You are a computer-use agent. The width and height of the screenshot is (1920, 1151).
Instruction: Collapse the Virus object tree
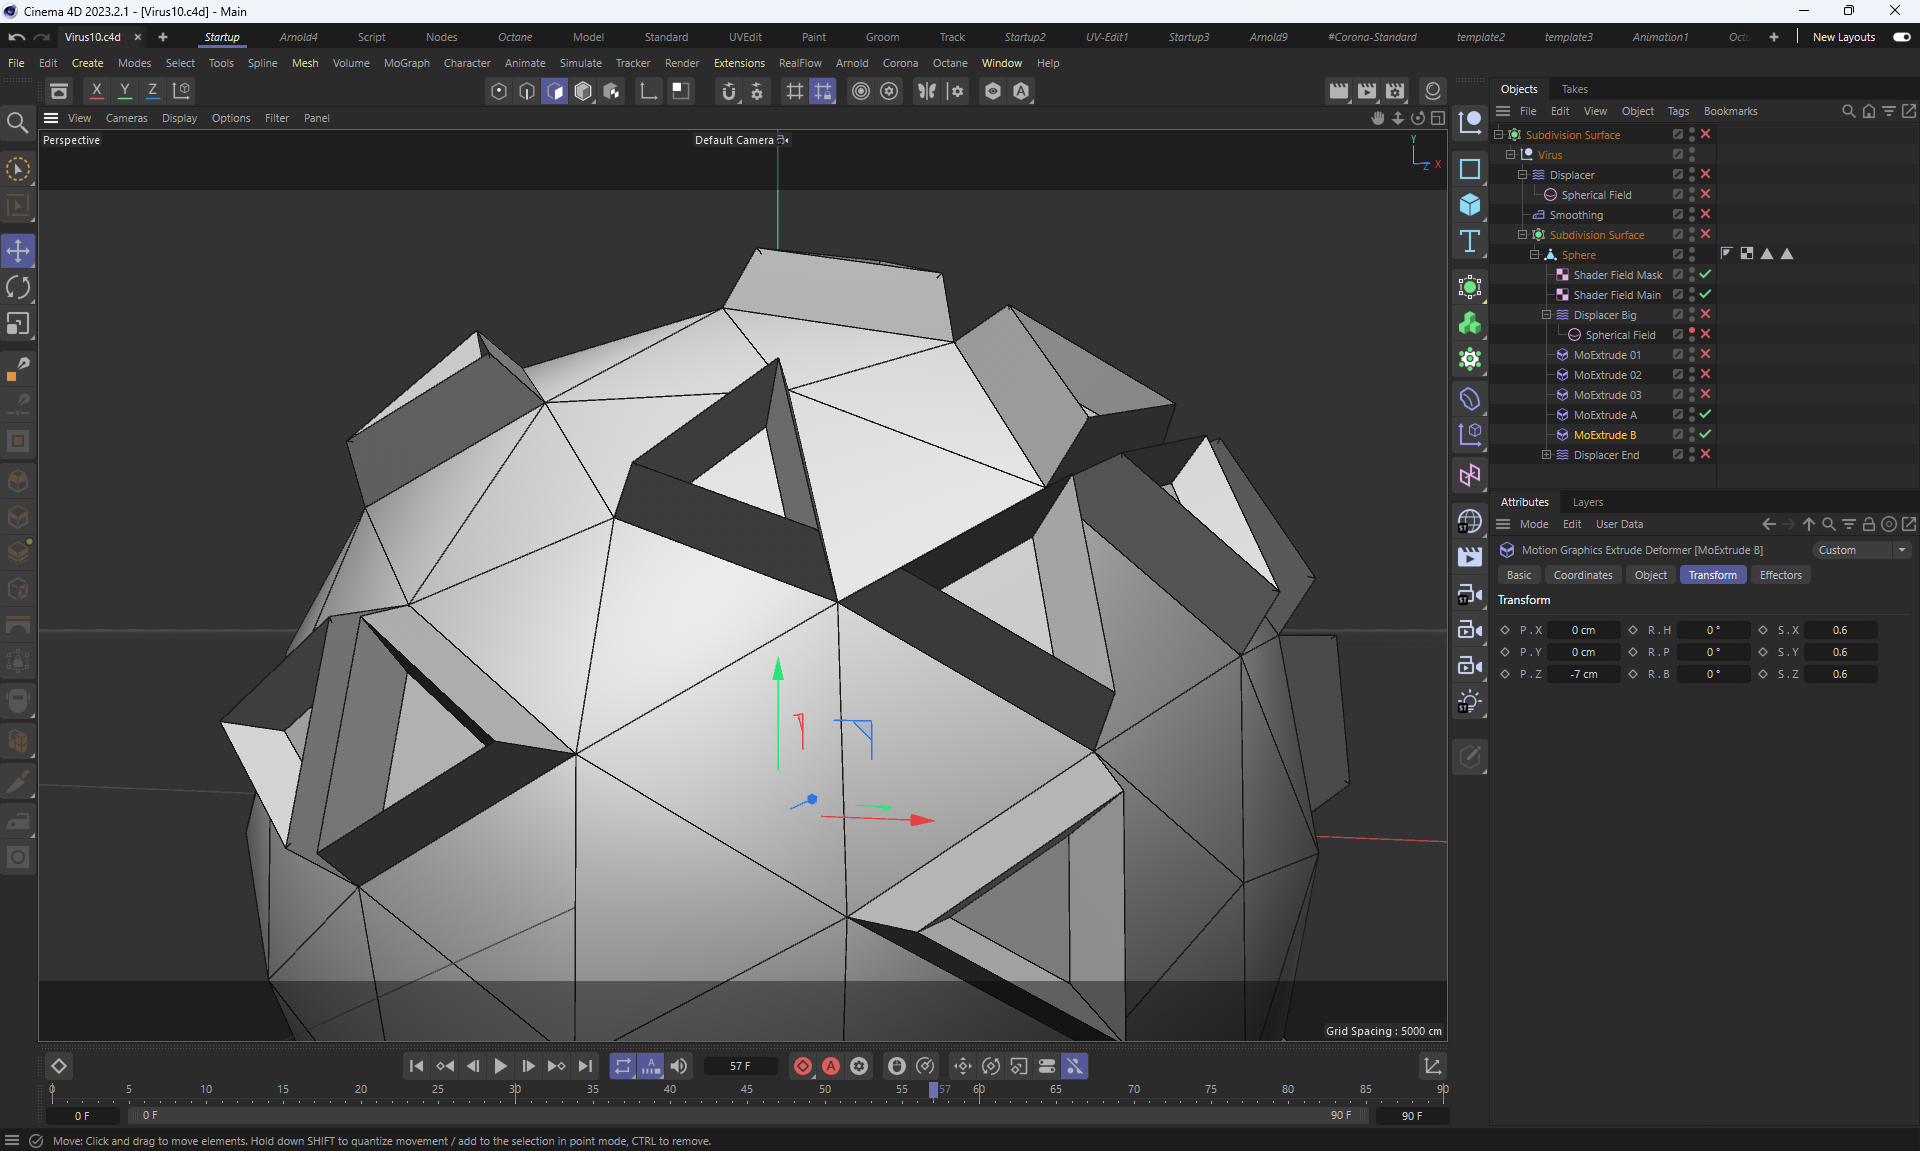pyautogui.click(x=1510, y=155)
